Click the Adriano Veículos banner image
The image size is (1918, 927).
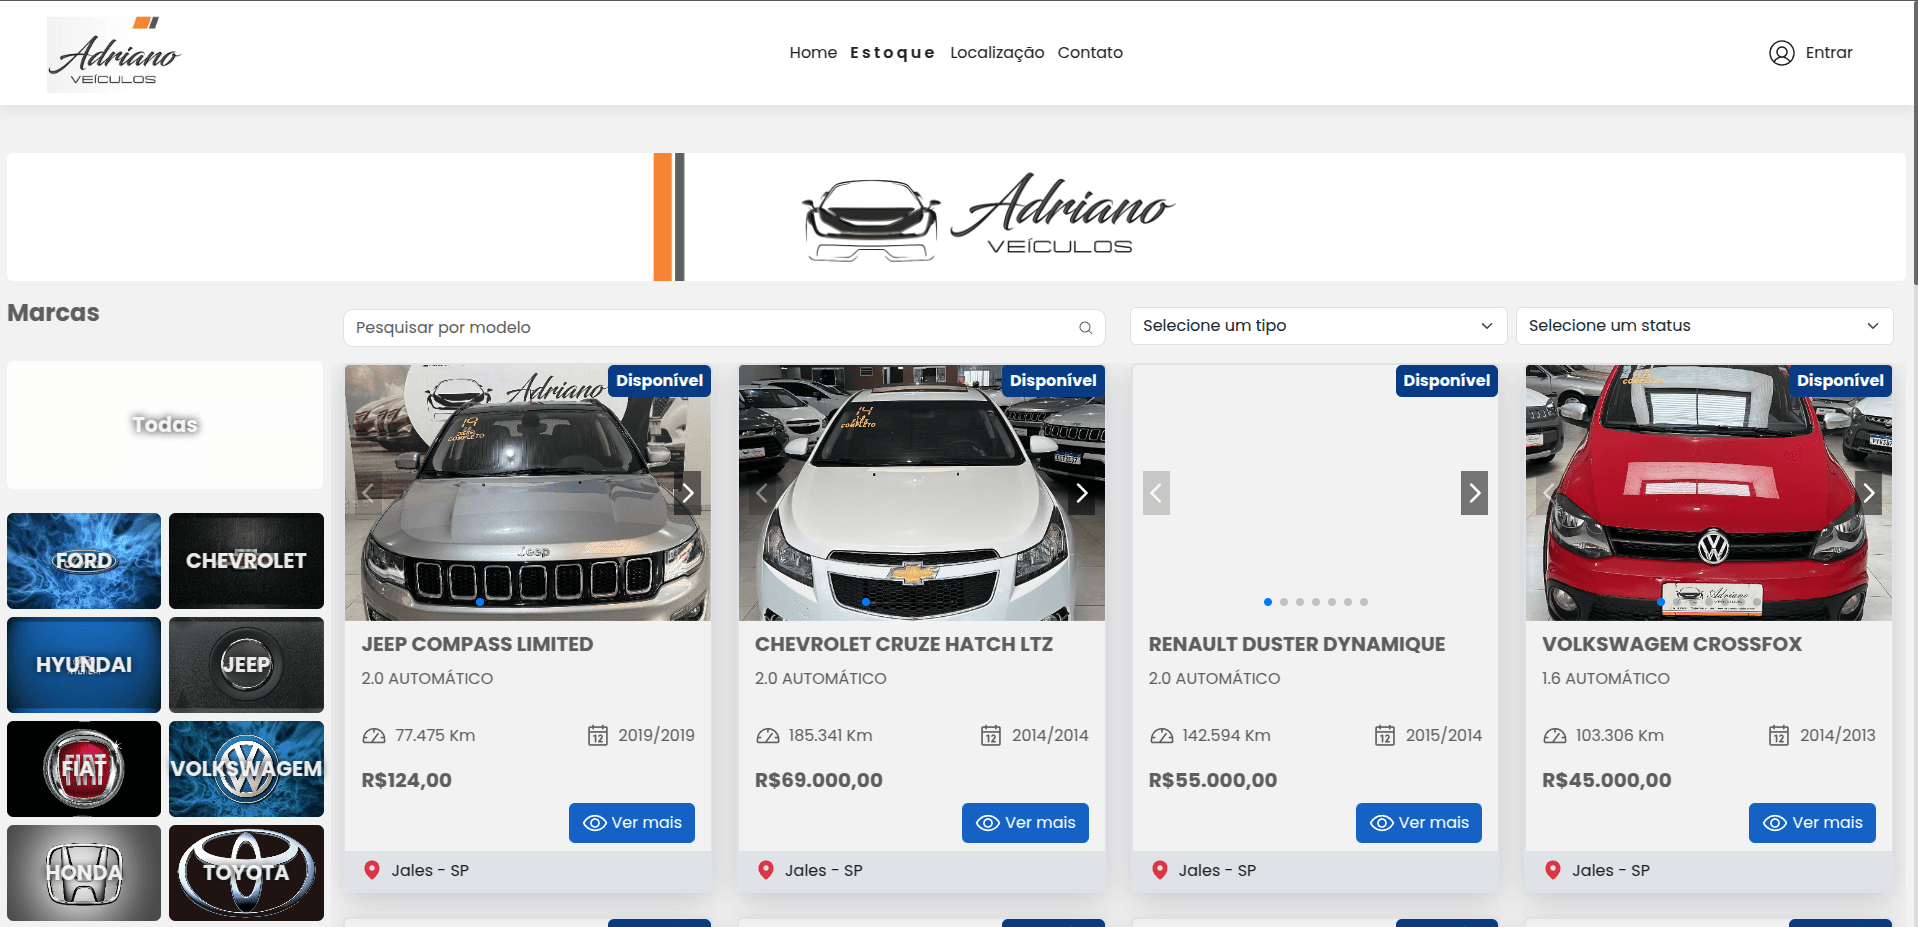tap(957, 217)
